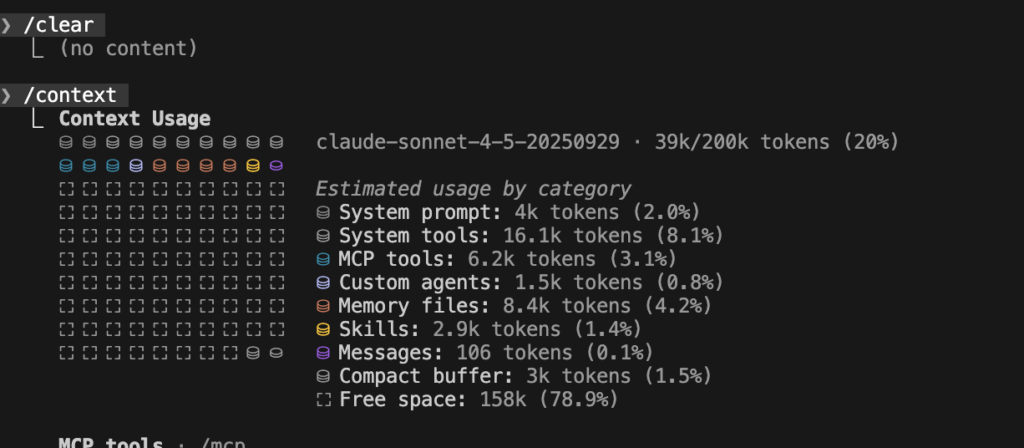Click the Estimated usage by category label

tap(473, 189)
